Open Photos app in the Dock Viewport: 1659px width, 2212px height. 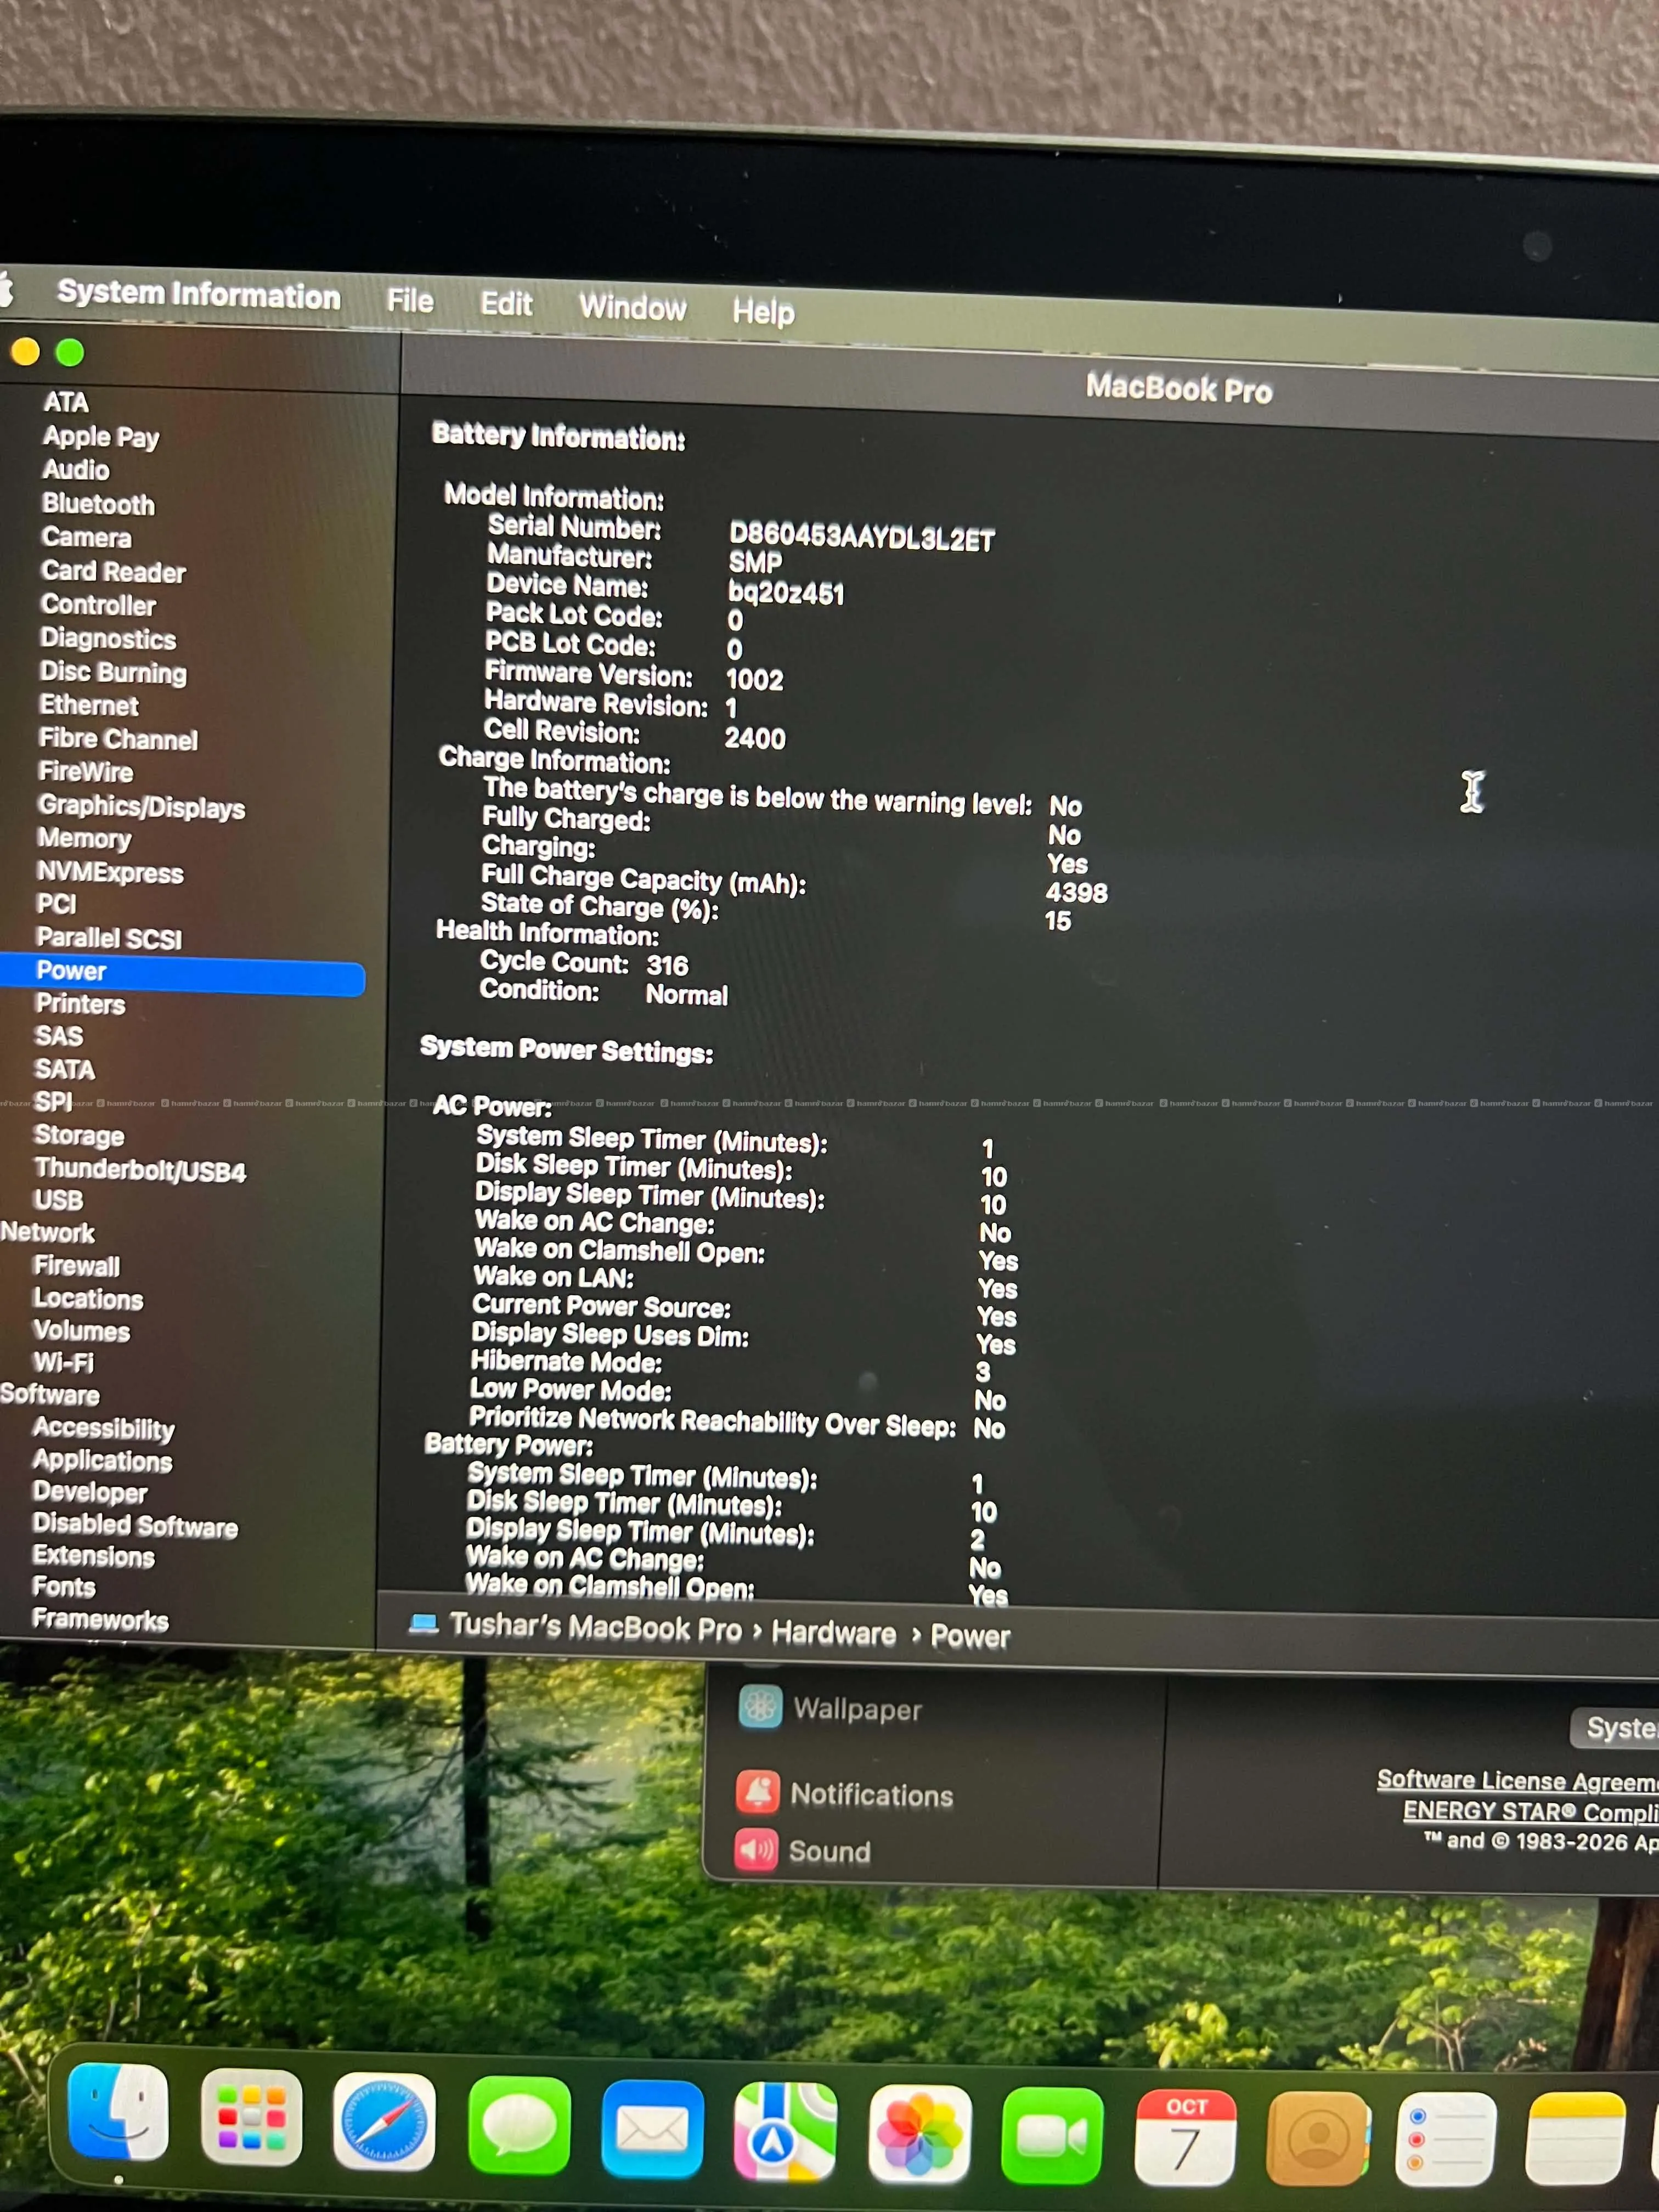[x=919, y=2134]
